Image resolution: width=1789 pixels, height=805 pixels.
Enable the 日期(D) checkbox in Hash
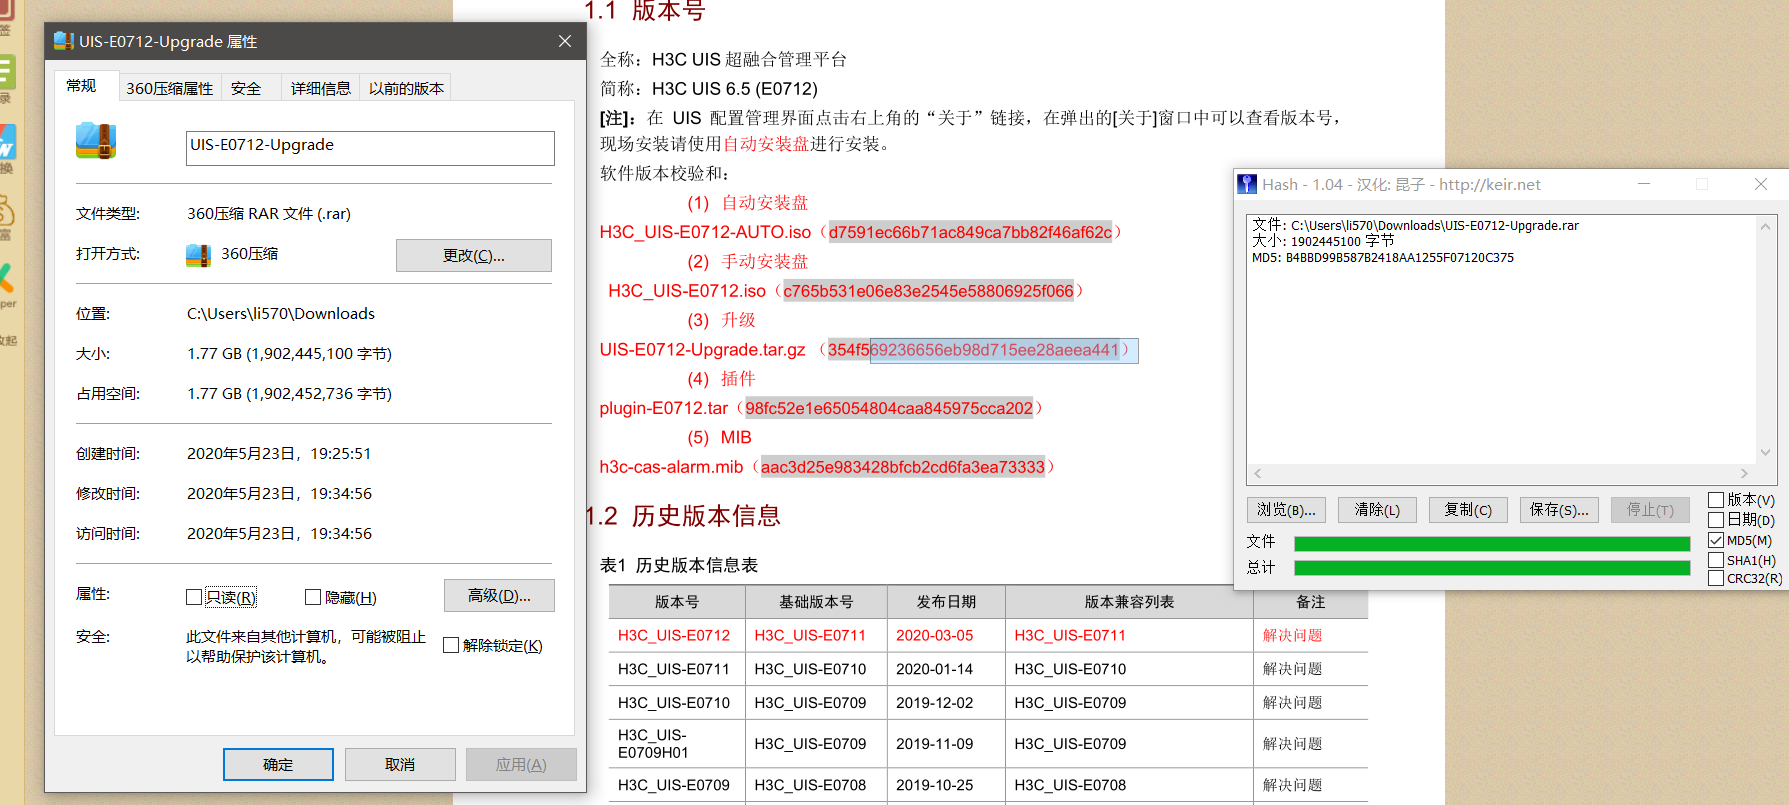1716,520
